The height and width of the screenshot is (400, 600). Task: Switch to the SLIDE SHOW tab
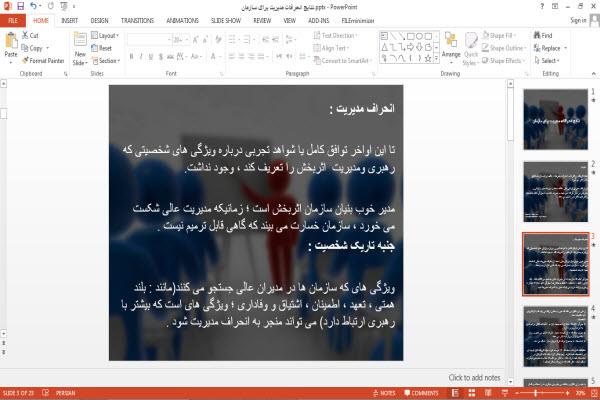[225, 21]
